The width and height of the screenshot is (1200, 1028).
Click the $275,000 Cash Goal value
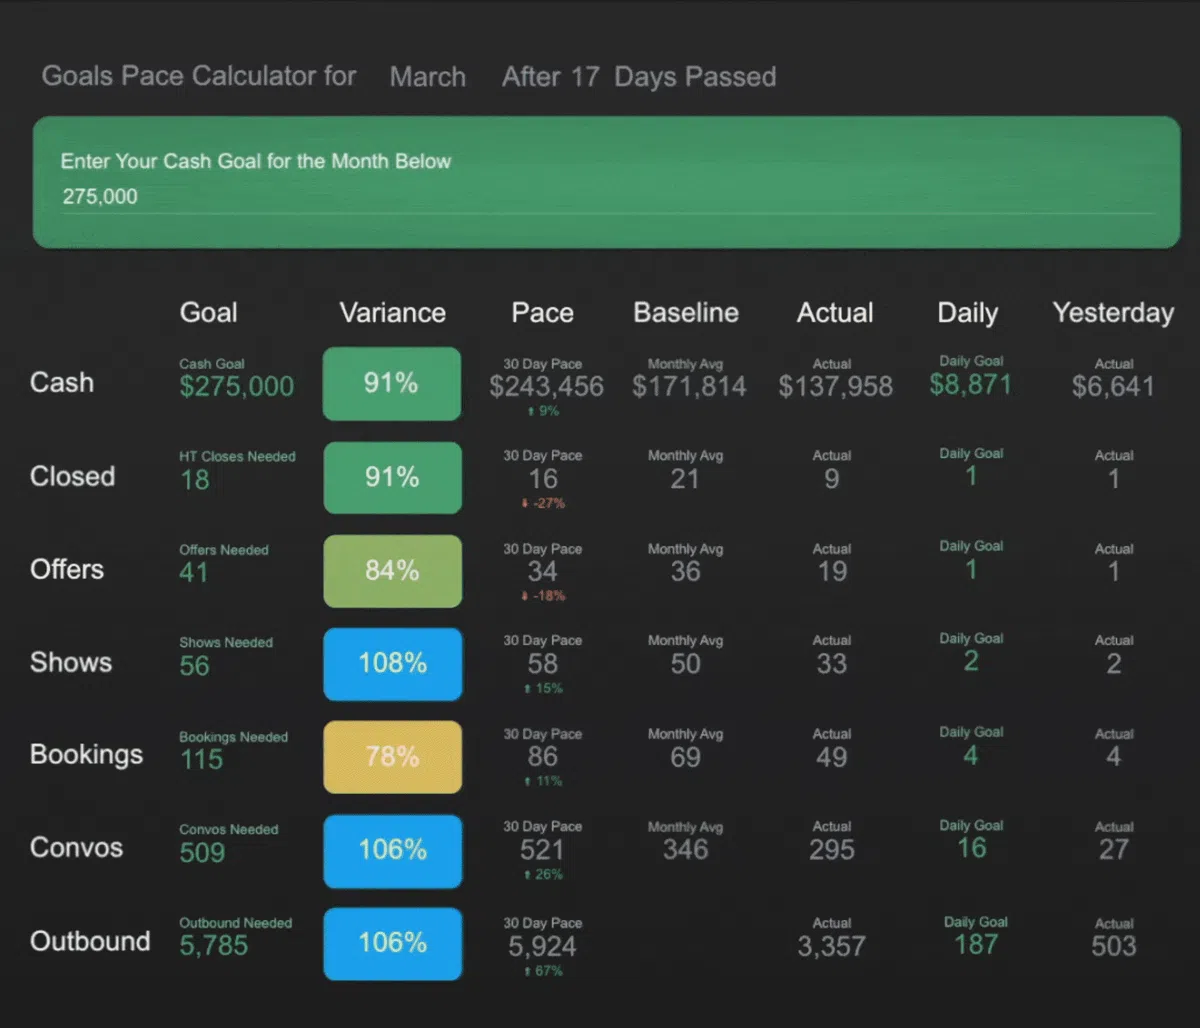[x=237, y=387]
